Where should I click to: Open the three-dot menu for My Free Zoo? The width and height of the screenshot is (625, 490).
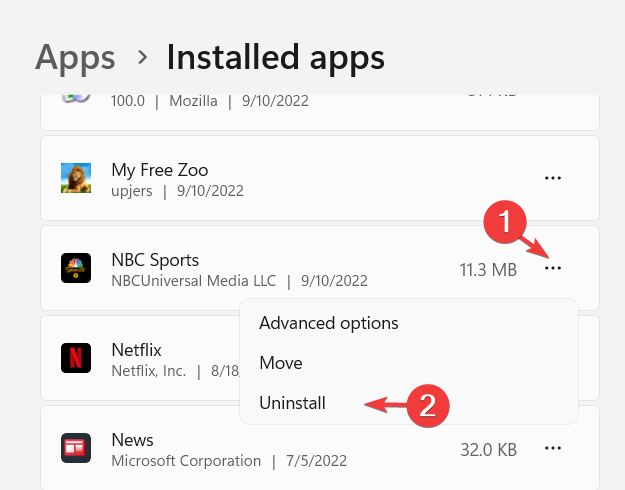pyautogui.click(x=553, y=178)
